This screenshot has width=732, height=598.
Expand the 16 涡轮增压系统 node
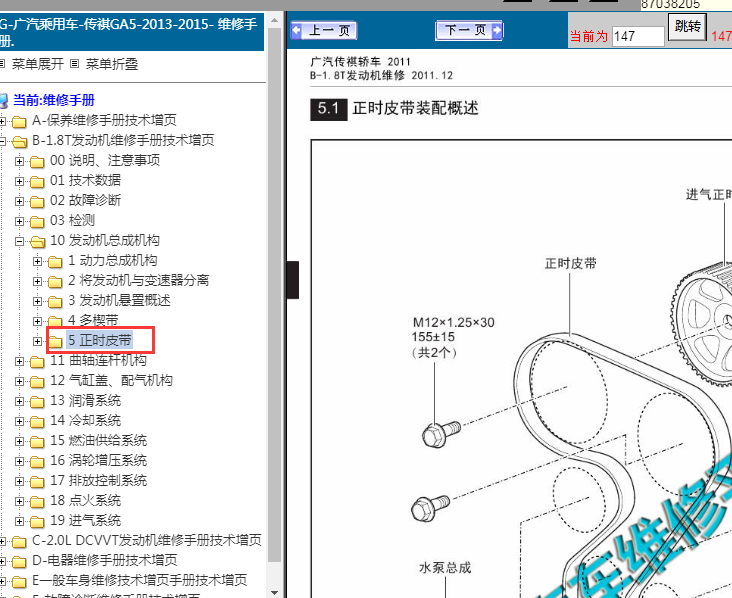(x=19, y=461)
